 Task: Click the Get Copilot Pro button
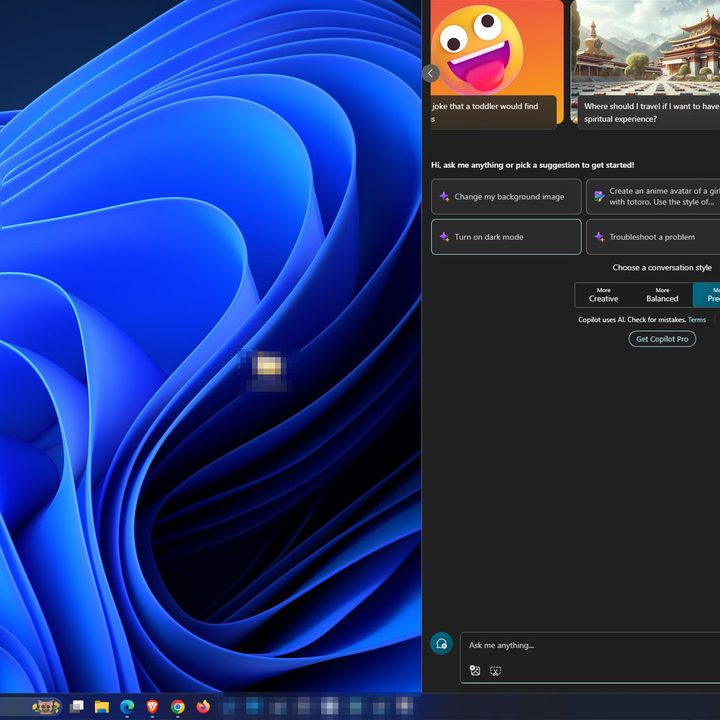pos(662,339)
